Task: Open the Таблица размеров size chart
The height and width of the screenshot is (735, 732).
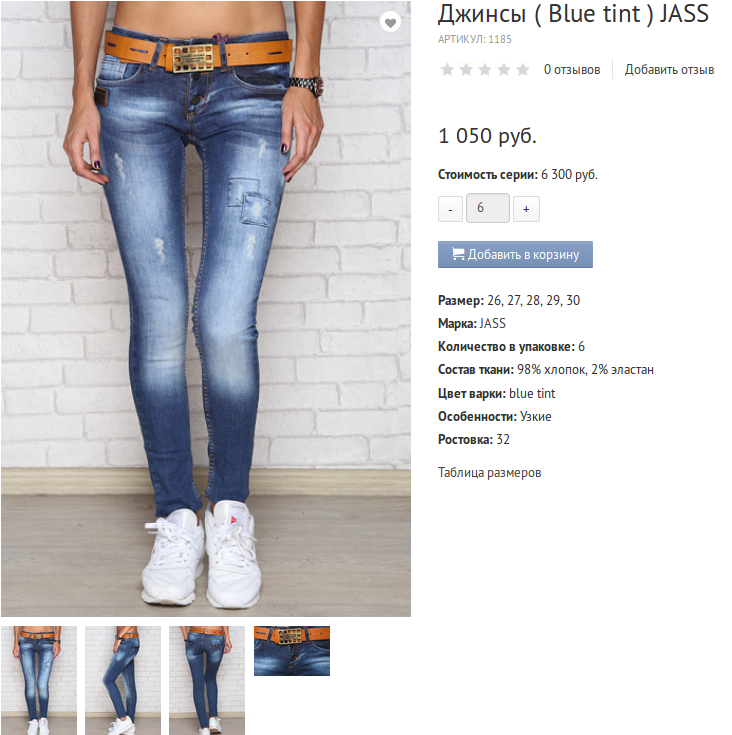Action: [489, 472]
